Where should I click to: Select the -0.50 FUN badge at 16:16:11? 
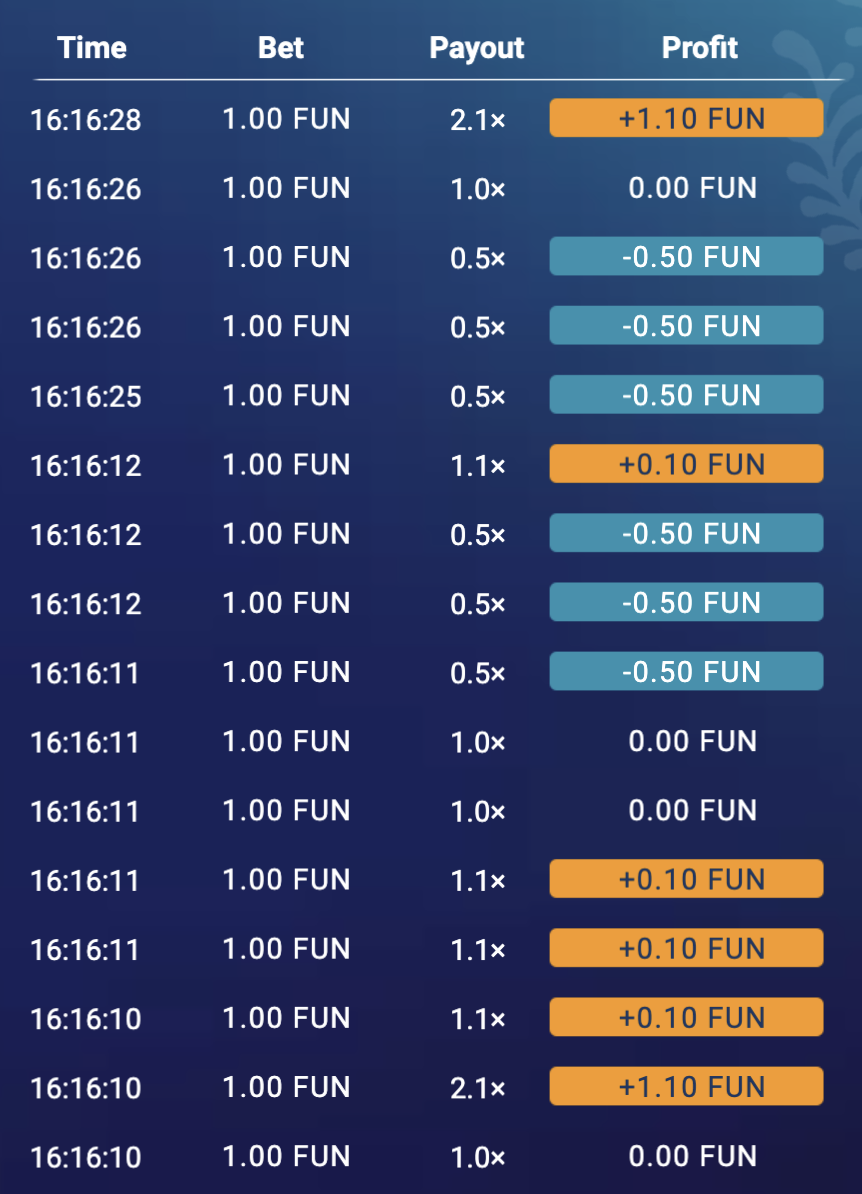click(686, 671)
